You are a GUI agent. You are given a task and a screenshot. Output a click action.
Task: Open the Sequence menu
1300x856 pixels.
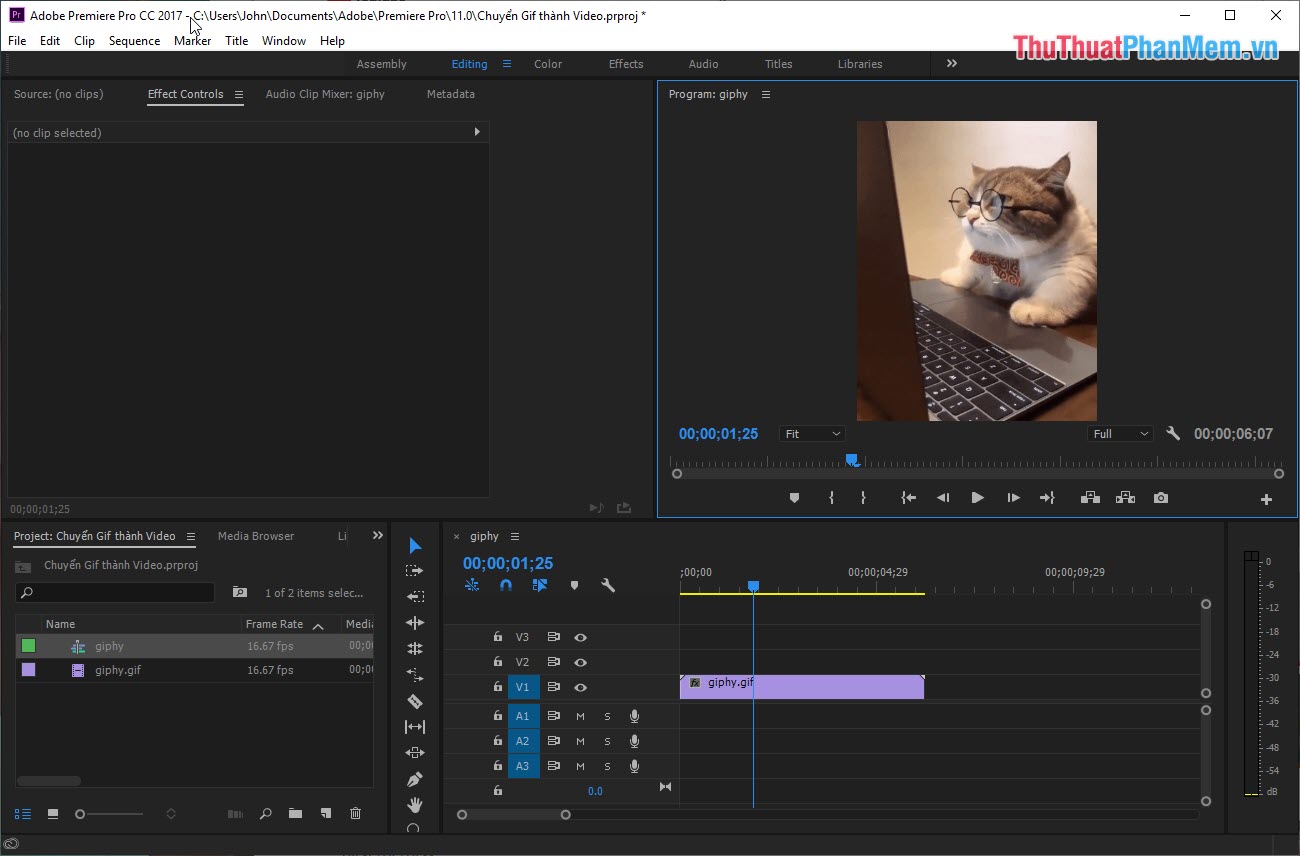click(134, 41)
